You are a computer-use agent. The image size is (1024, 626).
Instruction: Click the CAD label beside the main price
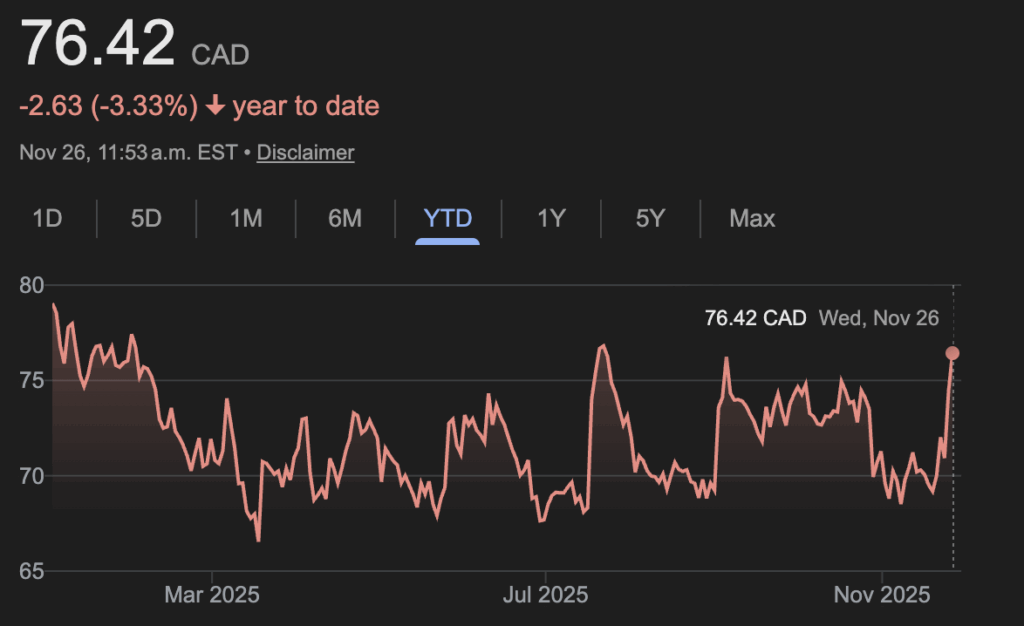point(219,54)
